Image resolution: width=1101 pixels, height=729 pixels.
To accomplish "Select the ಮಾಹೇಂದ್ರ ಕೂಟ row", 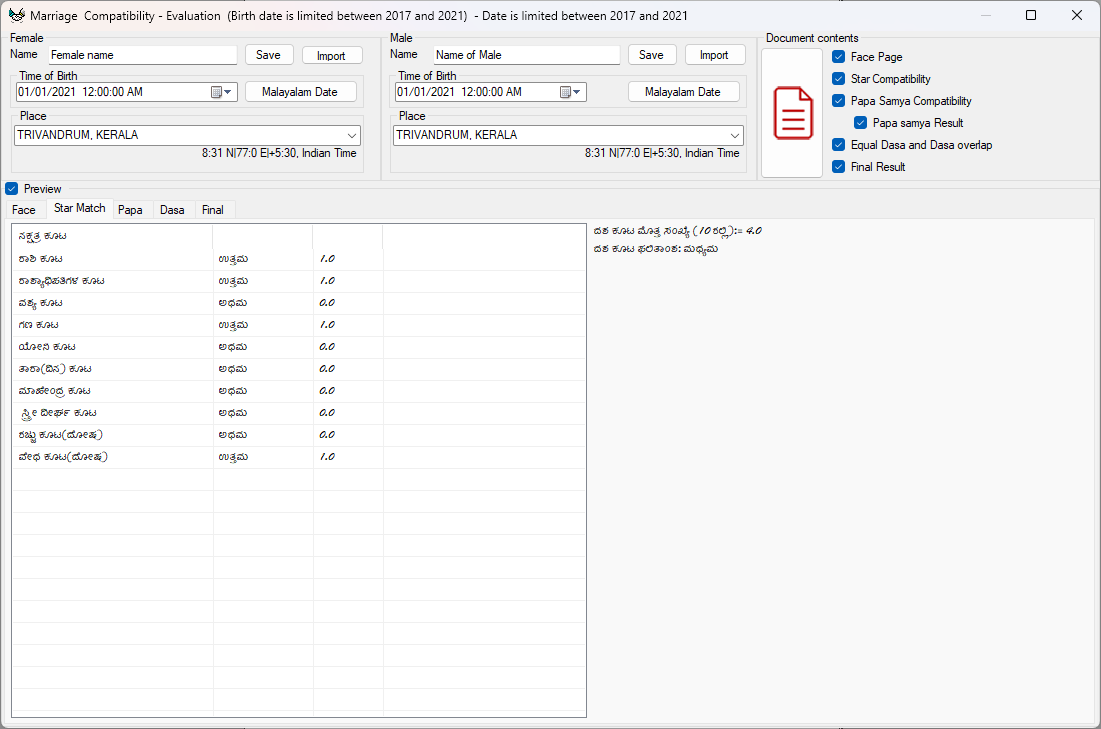I will point(298,391).
